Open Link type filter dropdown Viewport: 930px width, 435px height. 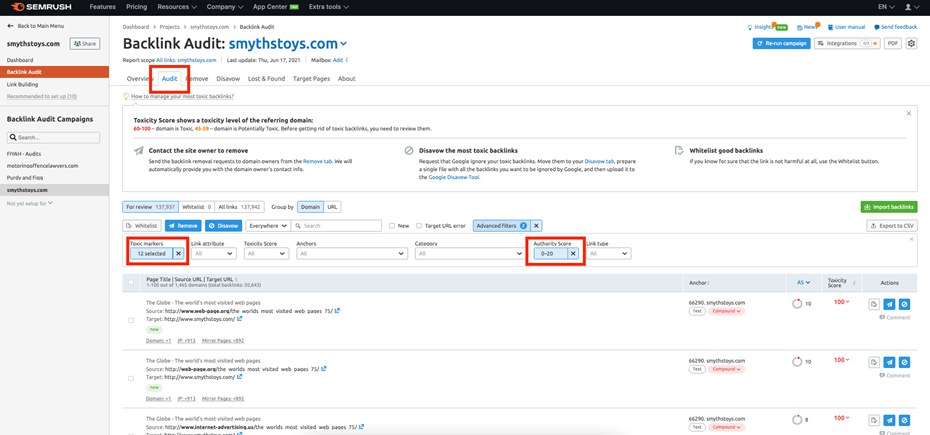pos(609,253)
